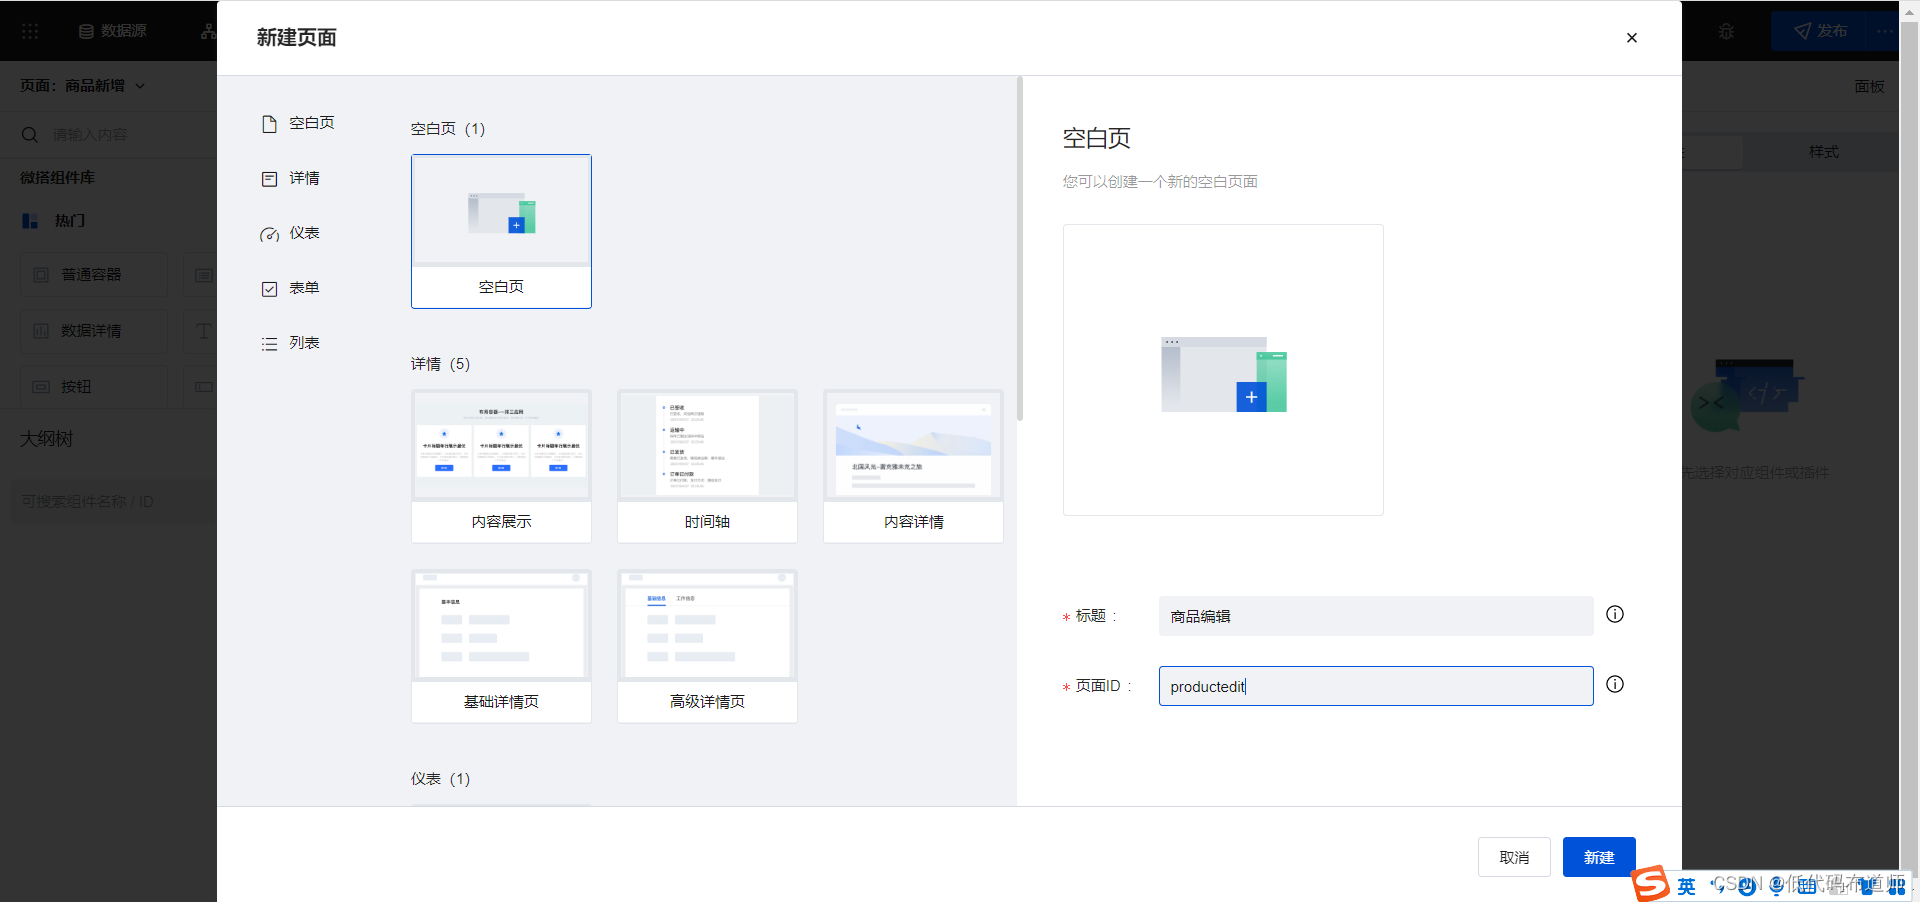Select the 表单 category in sidebar
The height and width of the screenshot is (902, 1920).
point(291,288)
